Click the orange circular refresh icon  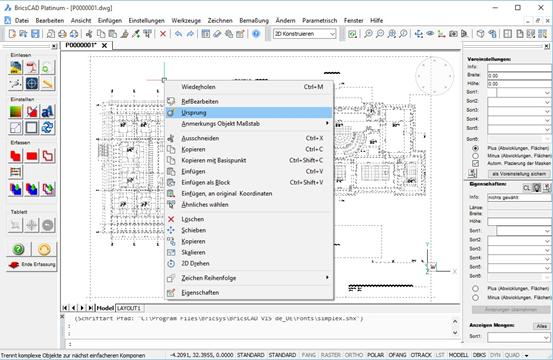[44, 249]
